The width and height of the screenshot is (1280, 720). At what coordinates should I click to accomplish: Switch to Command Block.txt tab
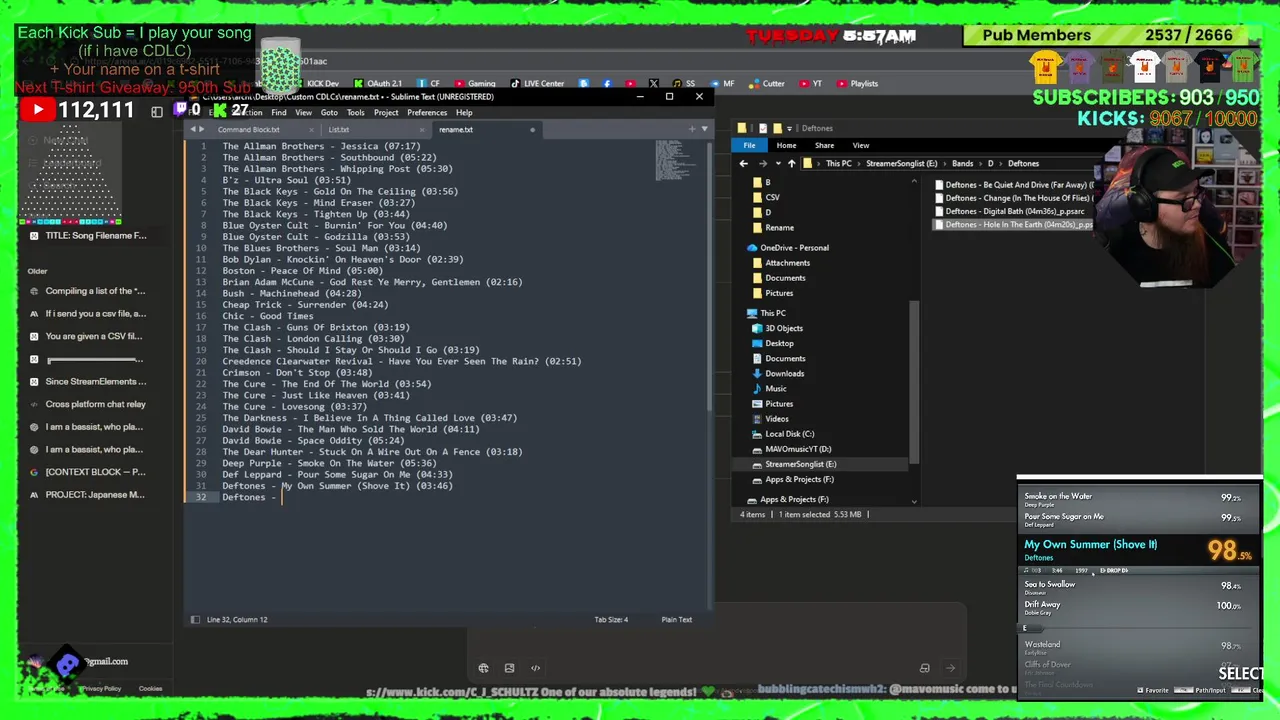[248, 130]
